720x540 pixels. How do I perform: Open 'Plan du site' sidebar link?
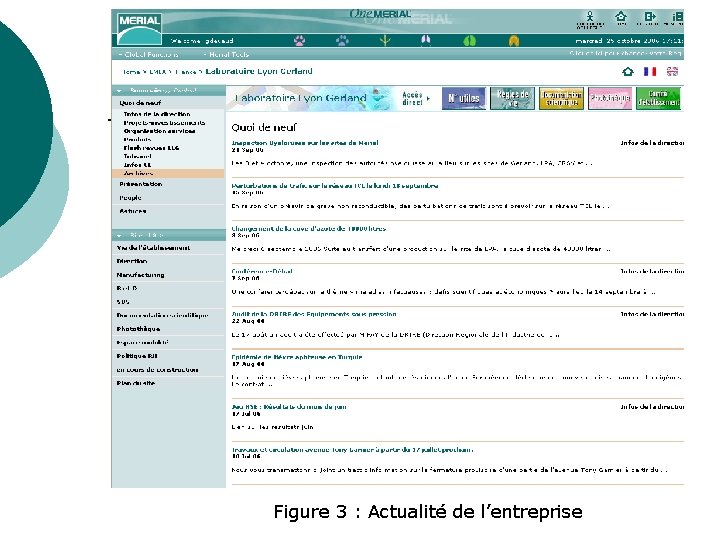point(135,383)
